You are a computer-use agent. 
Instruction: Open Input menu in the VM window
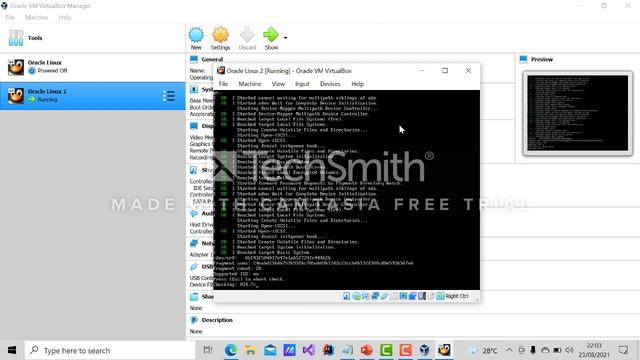point(302,84)
